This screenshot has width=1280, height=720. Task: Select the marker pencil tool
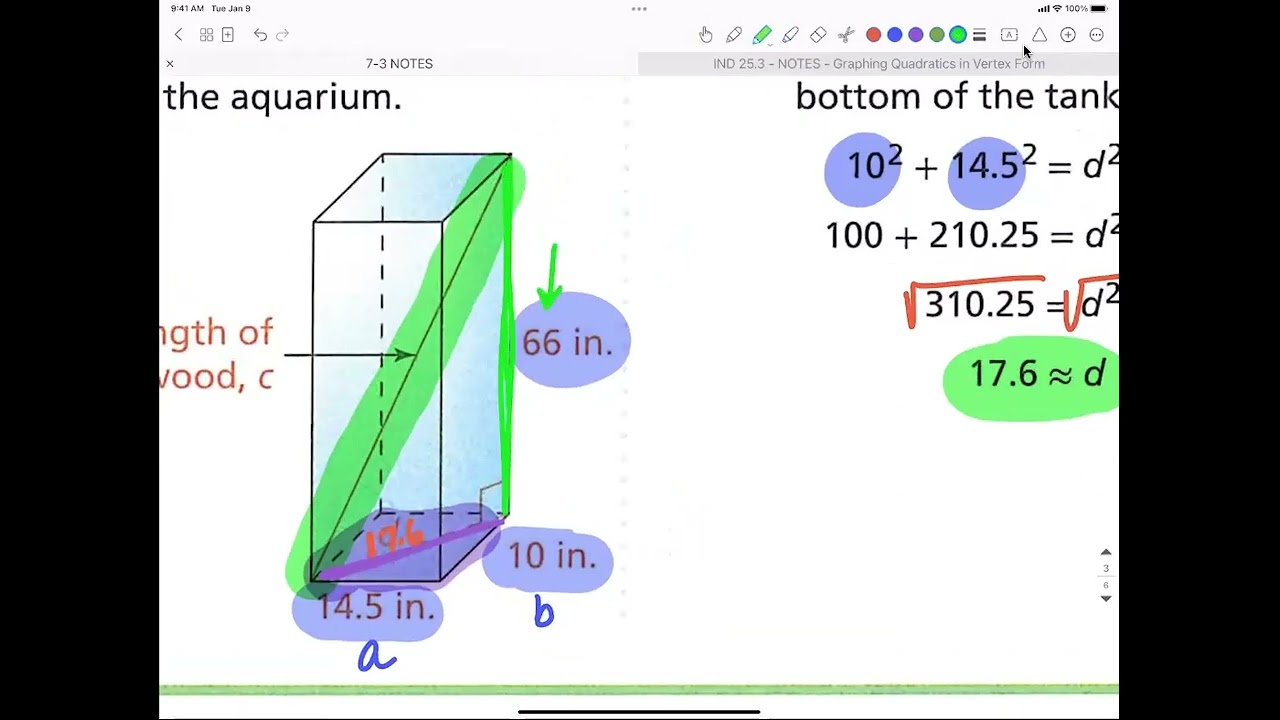[x=790, y=35]
